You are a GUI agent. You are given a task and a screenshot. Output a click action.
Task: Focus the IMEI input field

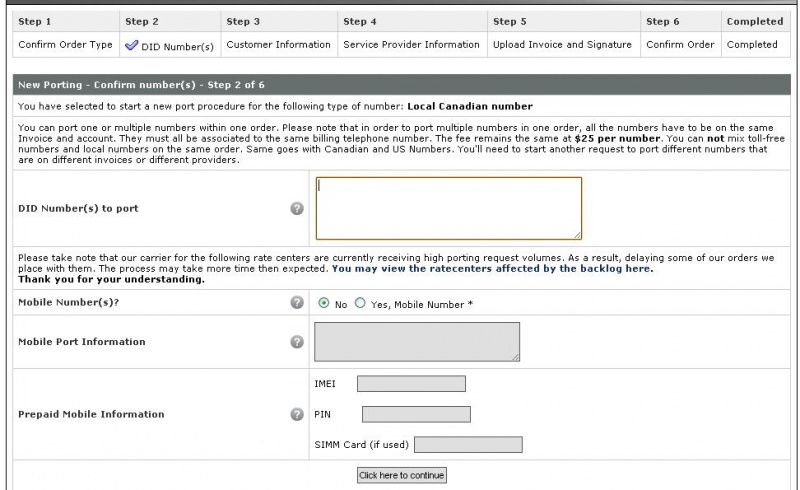click(x=411, y=384)
